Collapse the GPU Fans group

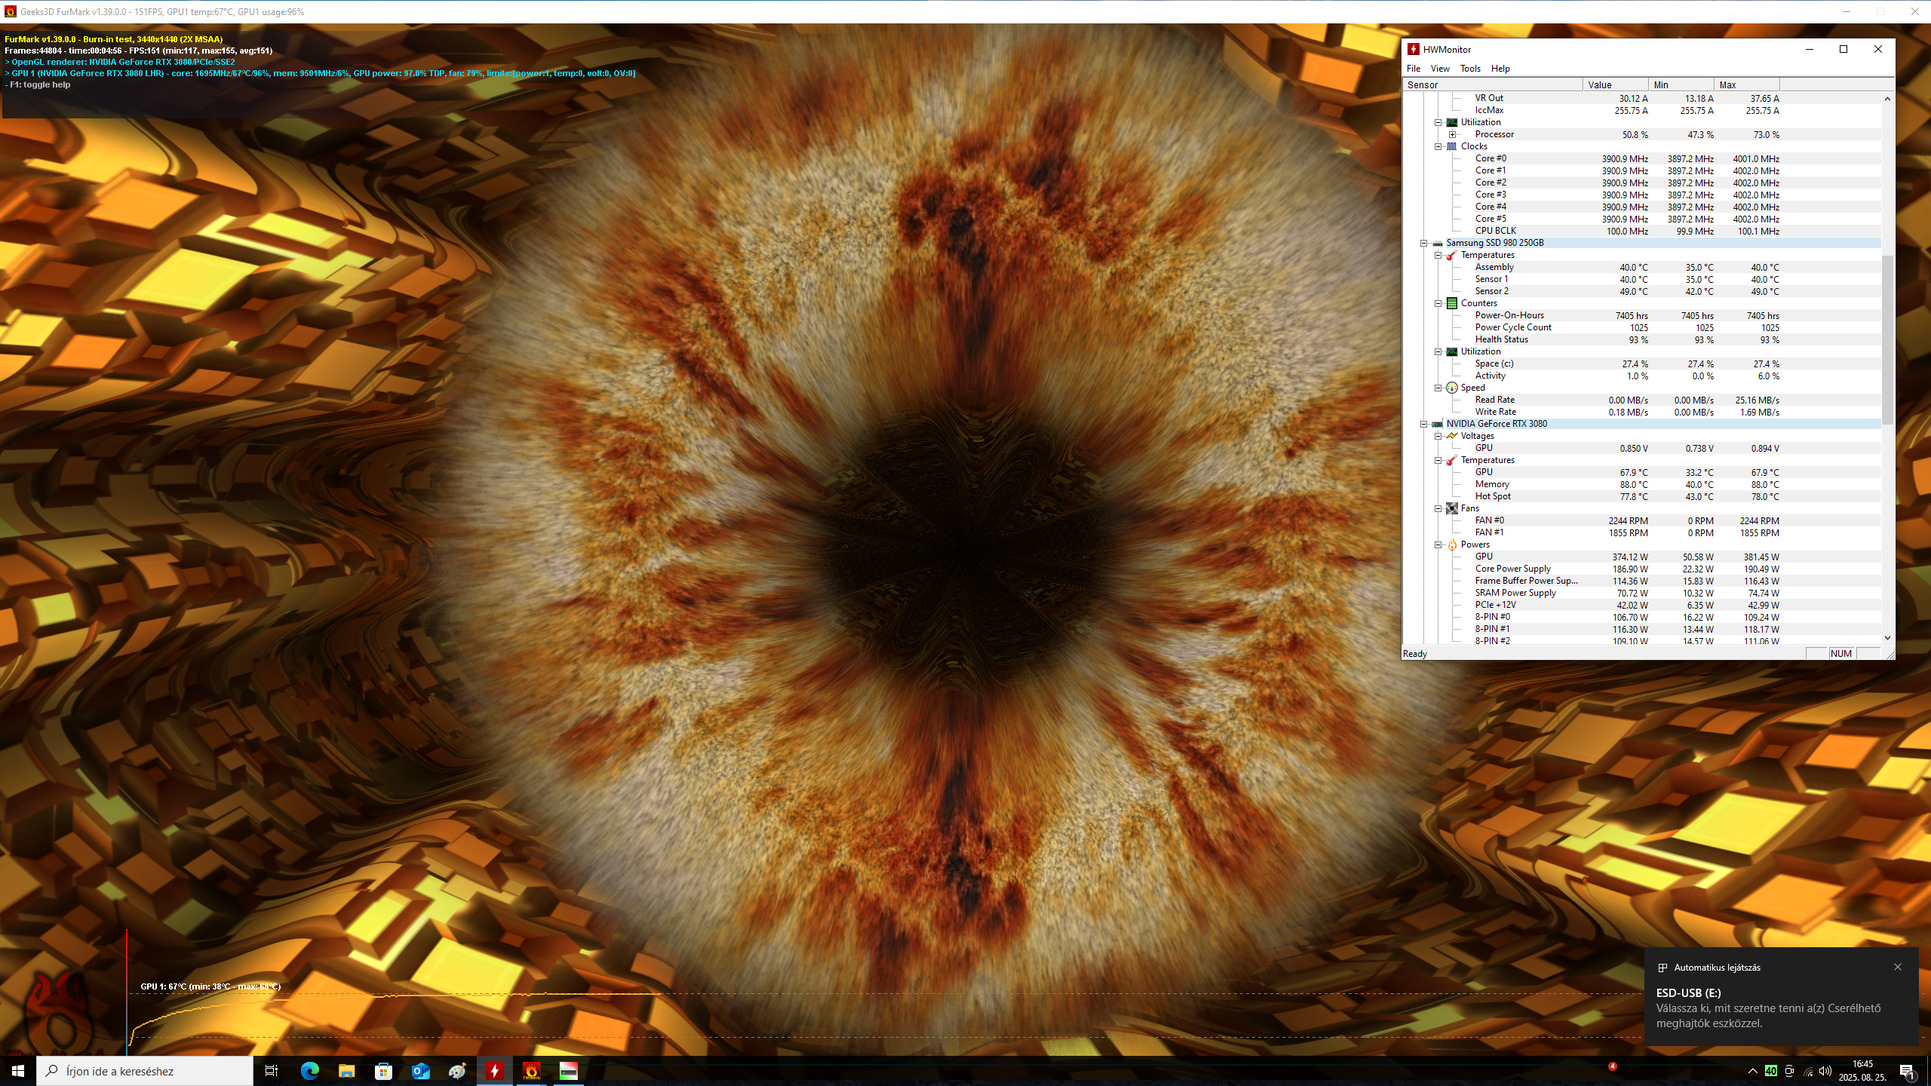point(1438,508)
